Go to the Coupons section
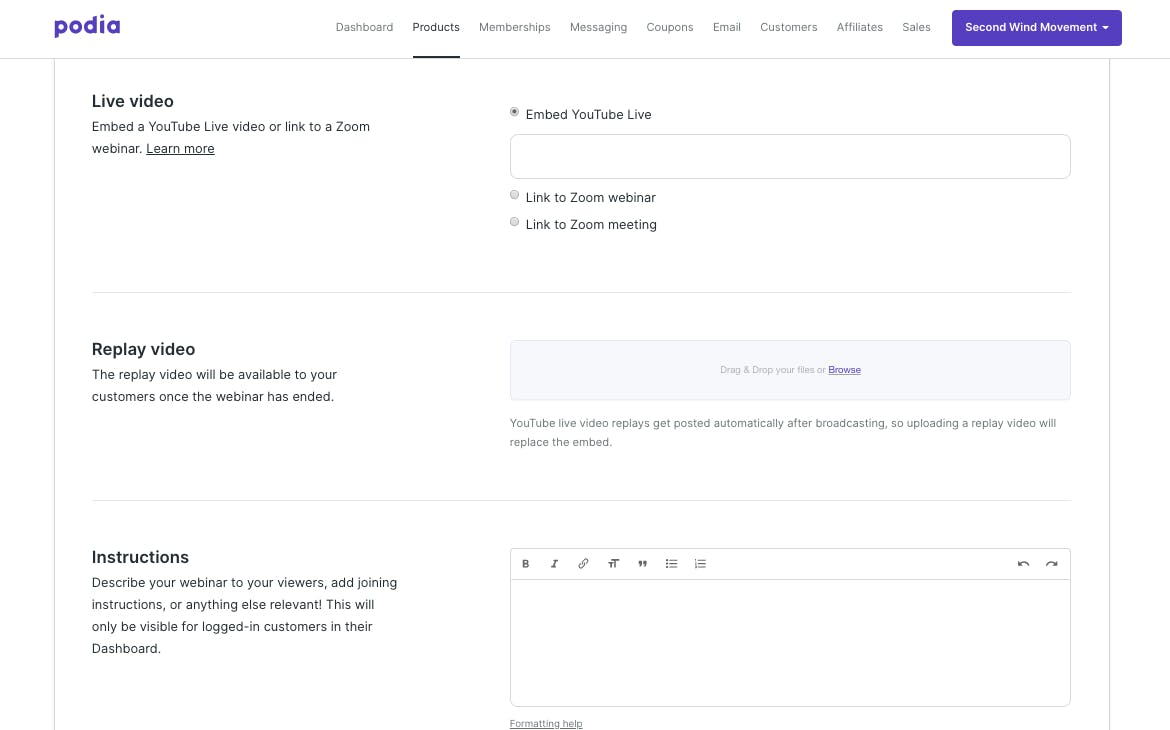This screenshot has height=730, width=1170. pyautogui.click(x=669, y=27)
